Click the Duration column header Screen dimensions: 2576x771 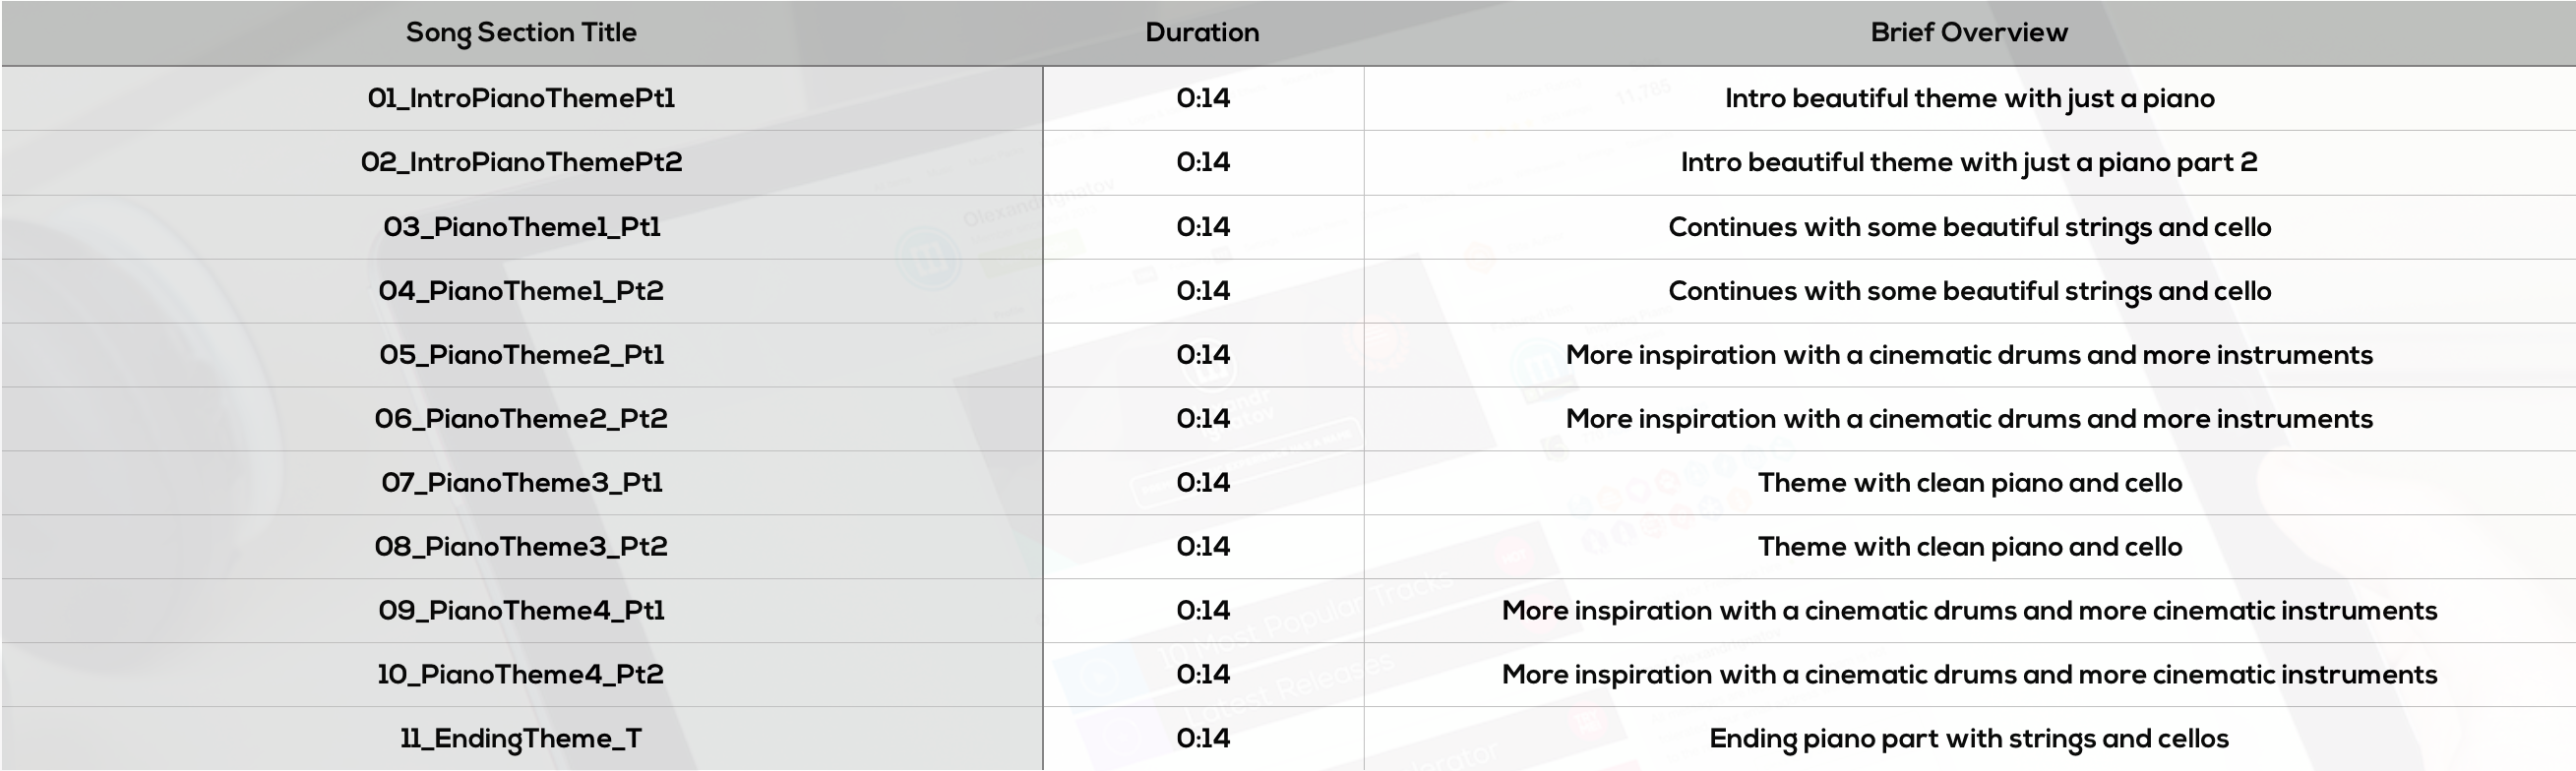point(1202,32)
